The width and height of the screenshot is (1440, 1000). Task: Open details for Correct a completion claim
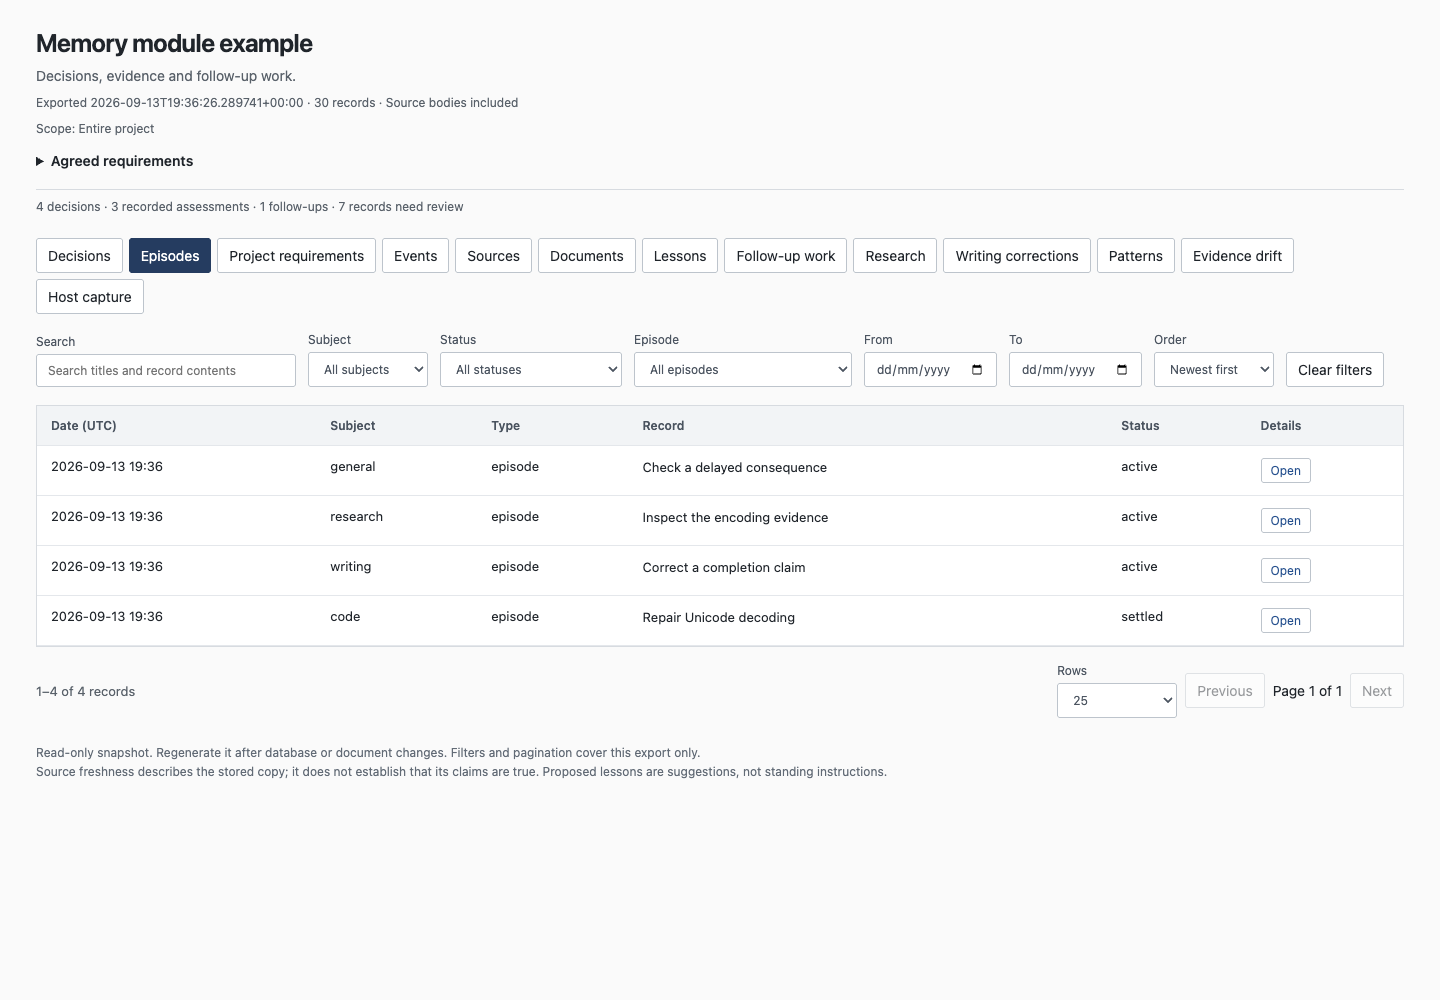click(x=1286, y=571)
